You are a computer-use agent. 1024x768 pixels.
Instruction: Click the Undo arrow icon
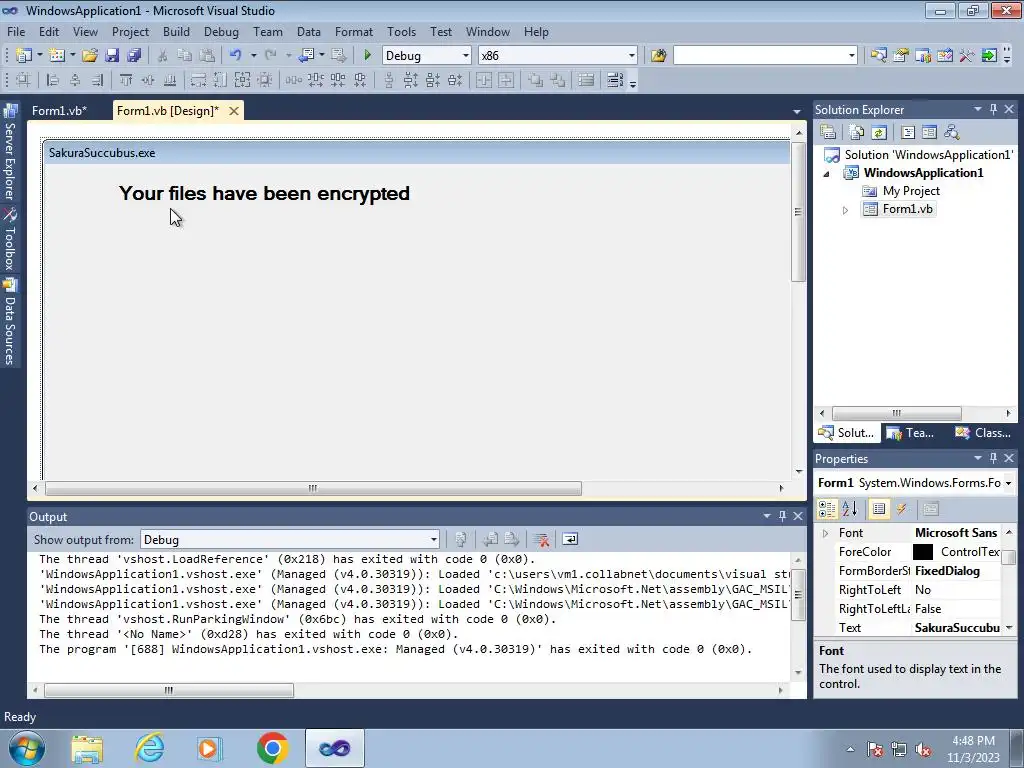click(236, 56)
